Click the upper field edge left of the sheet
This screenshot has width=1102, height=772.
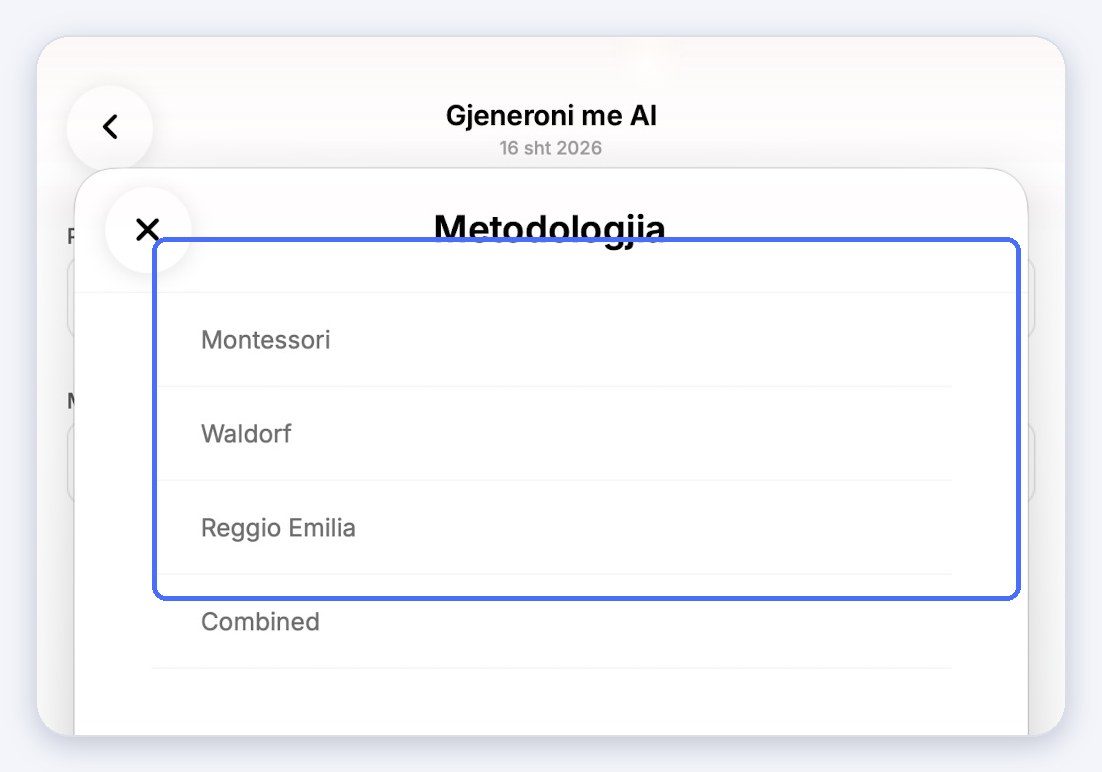(70, 298)
